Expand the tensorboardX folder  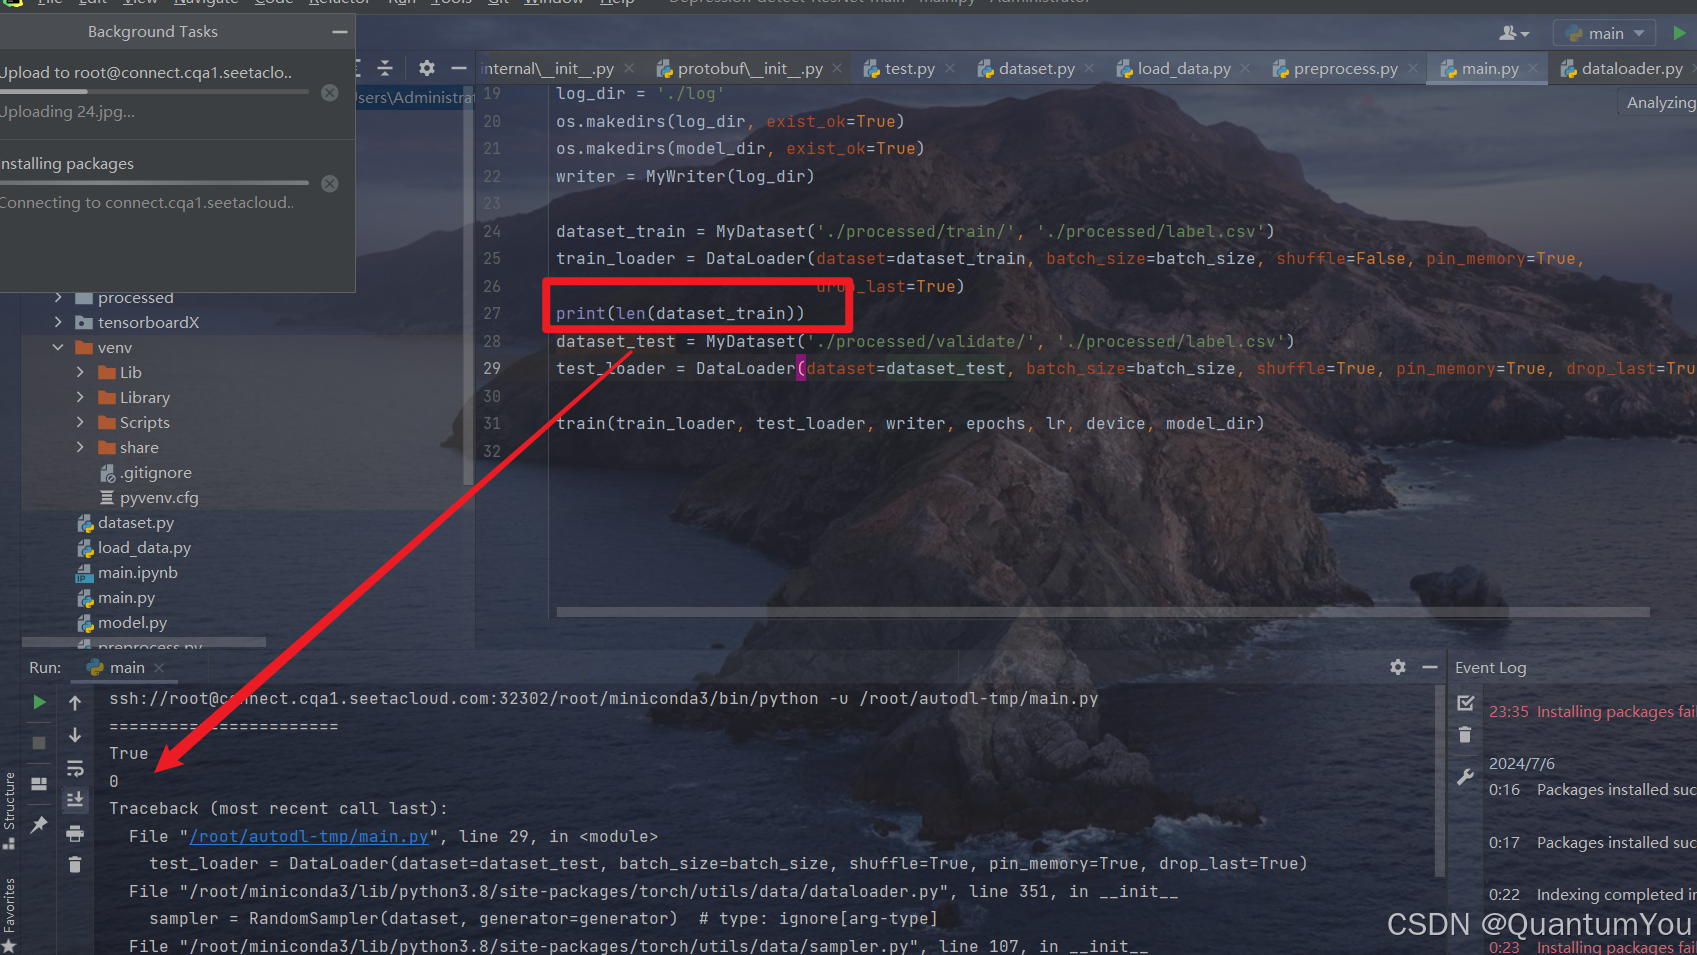pos(58,322)
